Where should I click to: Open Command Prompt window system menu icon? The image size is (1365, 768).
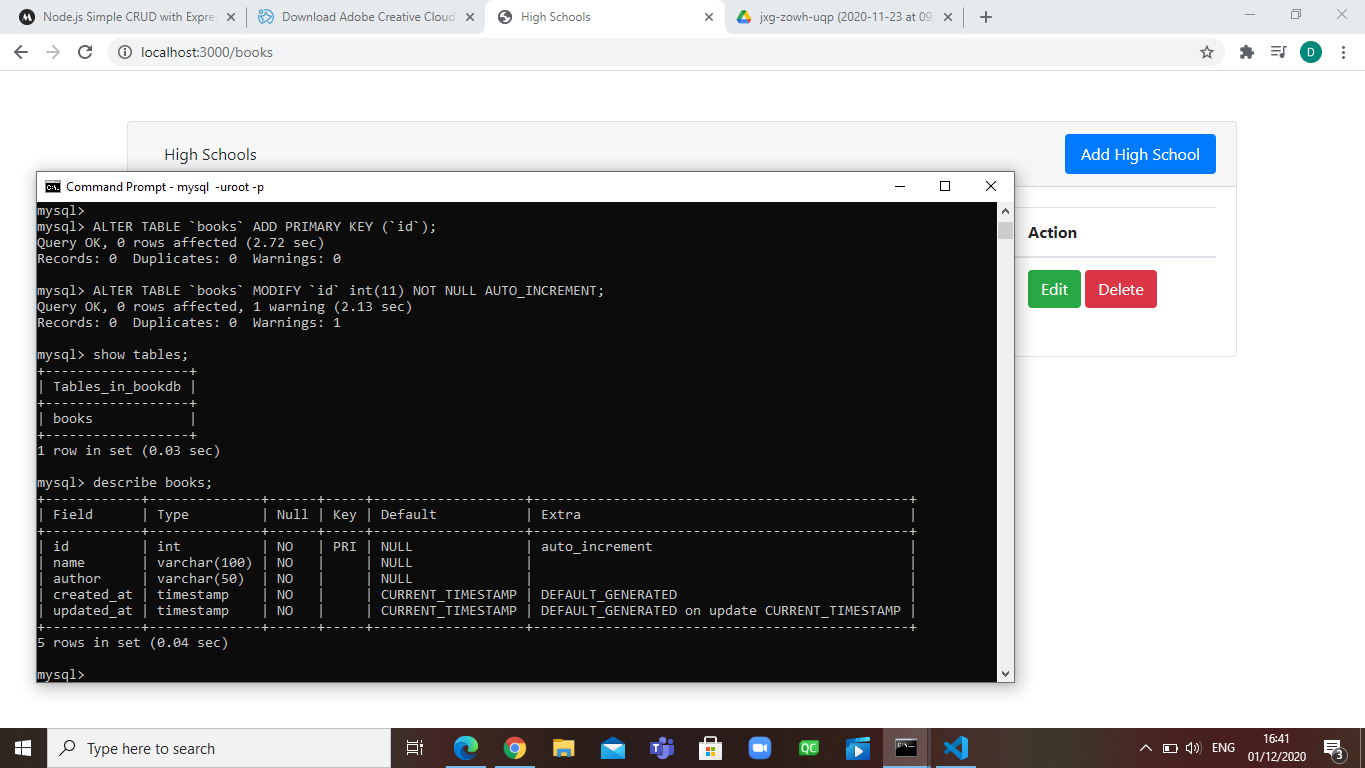pyautogui.click(x=52, y=187)
